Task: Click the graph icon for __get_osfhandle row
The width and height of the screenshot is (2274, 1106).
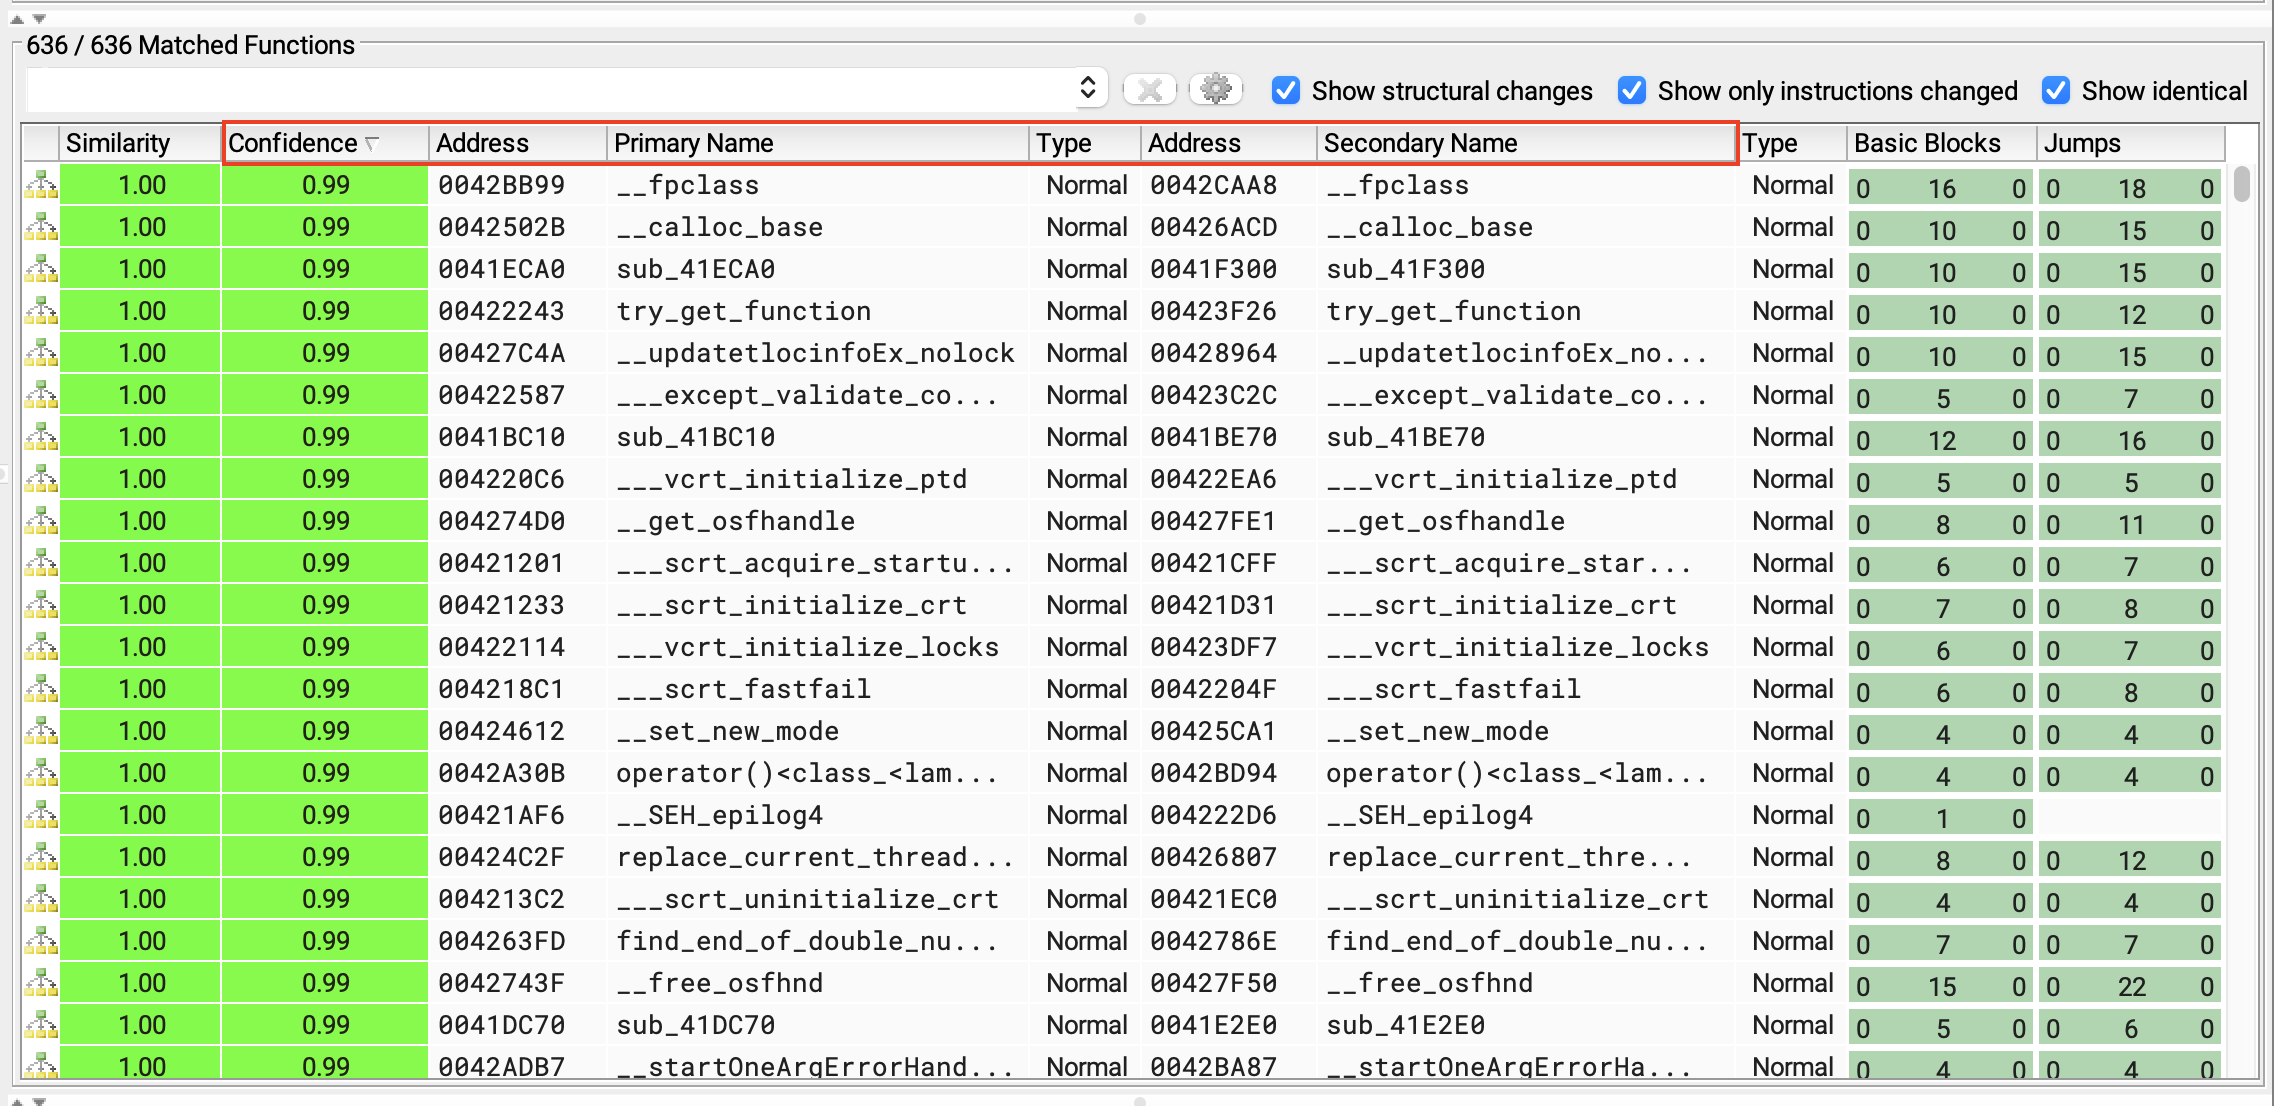Action: pyautogui.click(x=41, y=521)
